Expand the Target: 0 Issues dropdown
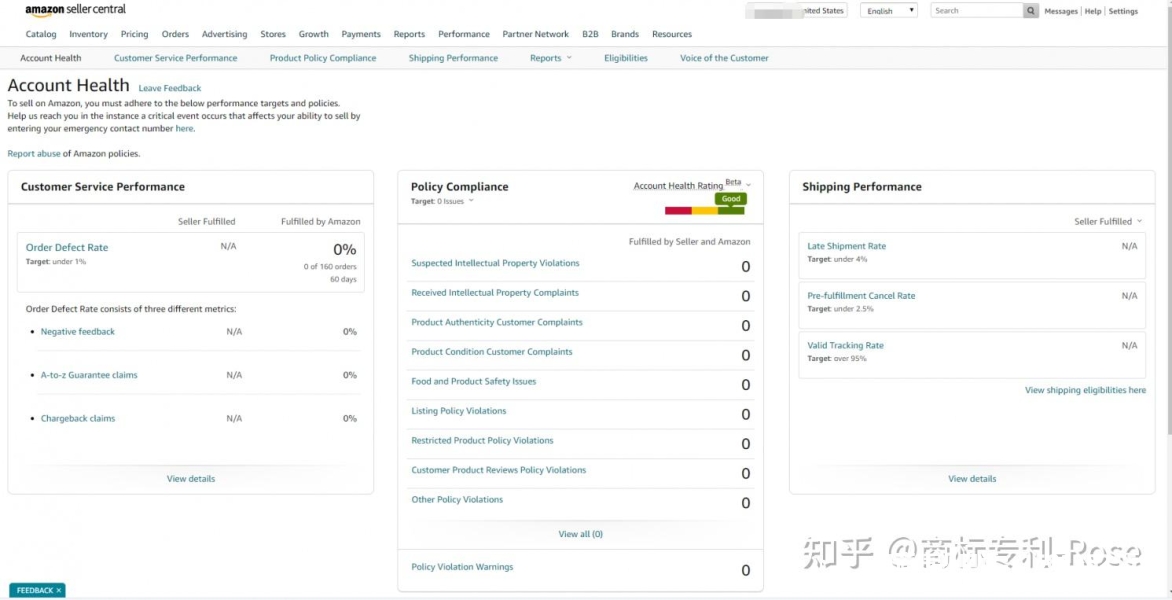 (x=442, y=201)
